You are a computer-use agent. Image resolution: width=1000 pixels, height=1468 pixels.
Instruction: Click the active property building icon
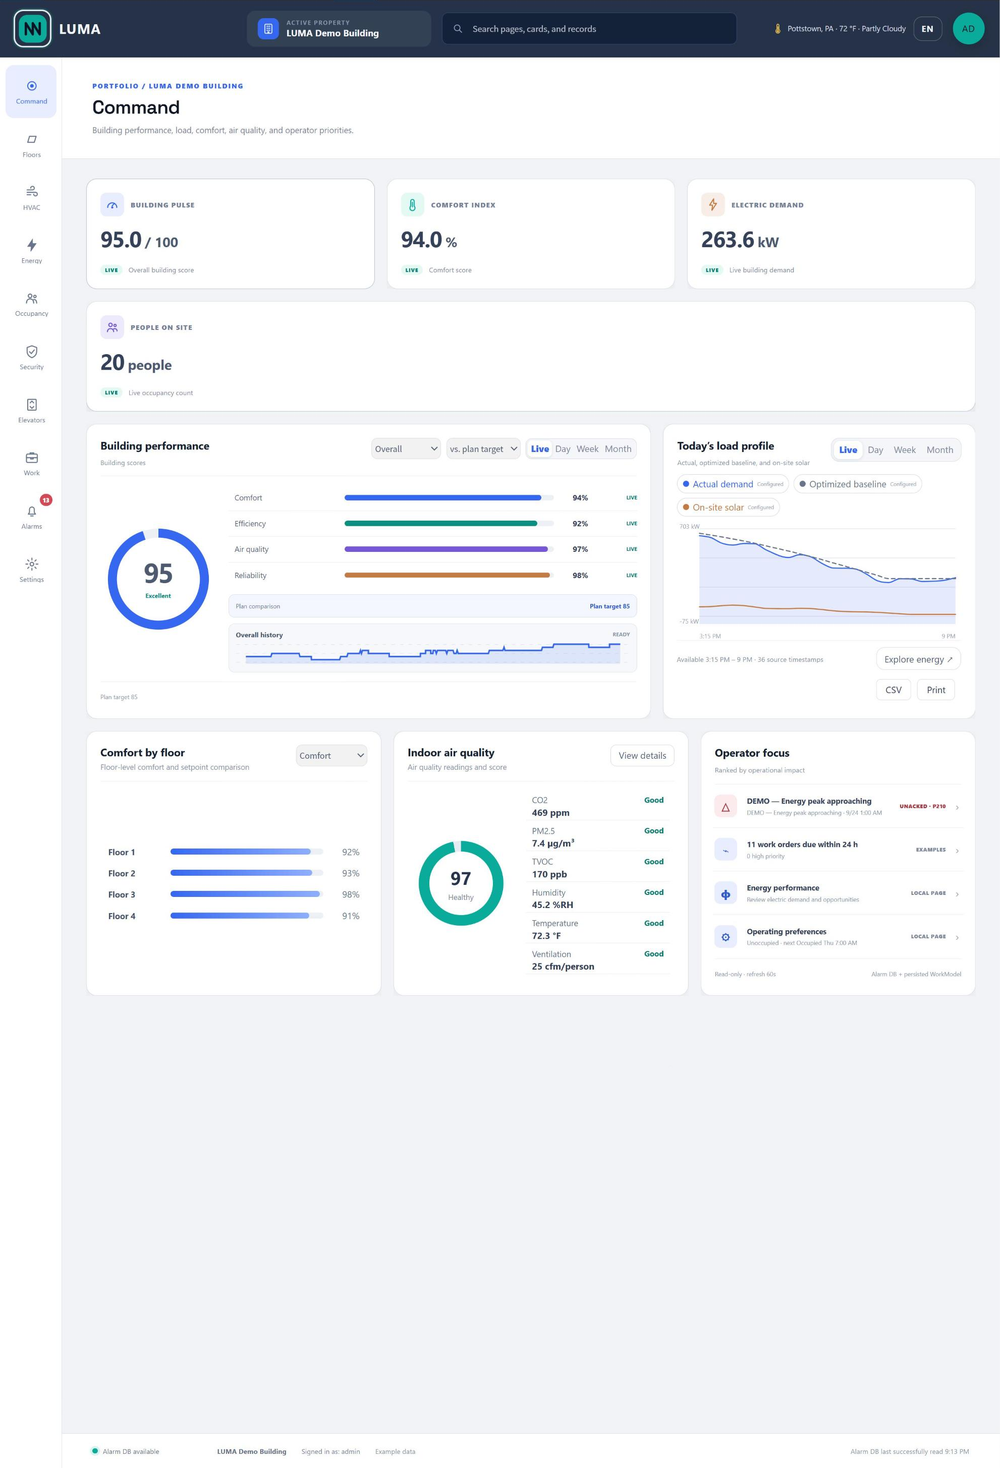click(268, 29)
